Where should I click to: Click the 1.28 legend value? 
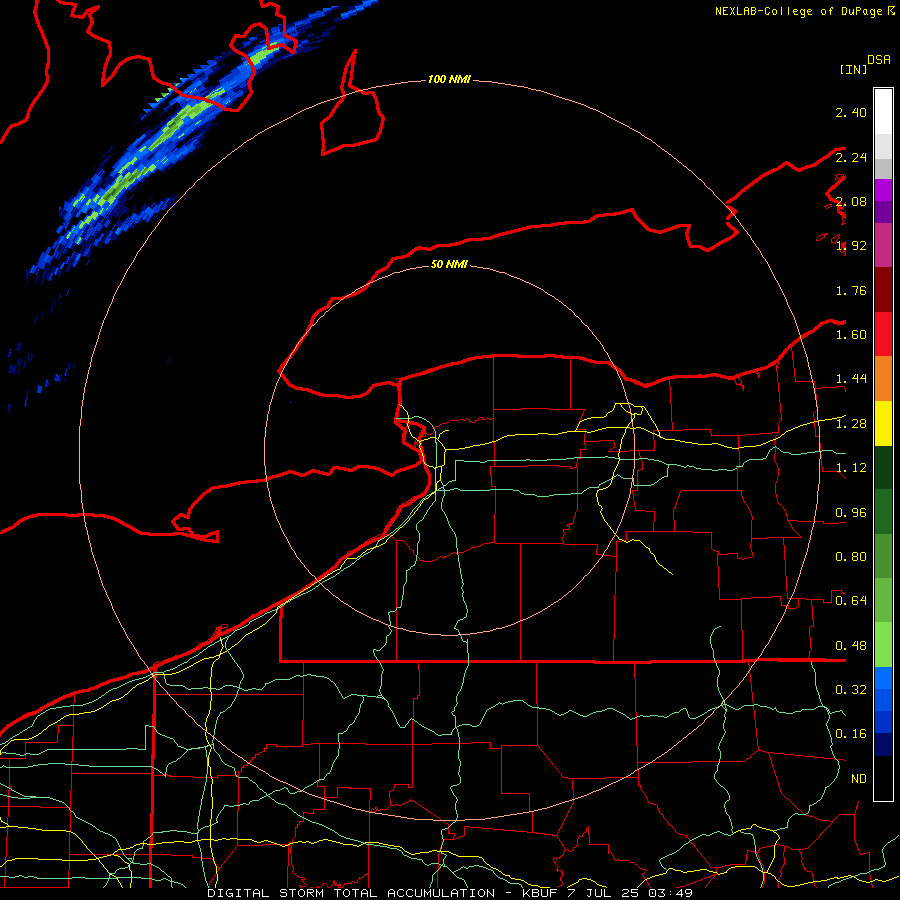point(851,424)
